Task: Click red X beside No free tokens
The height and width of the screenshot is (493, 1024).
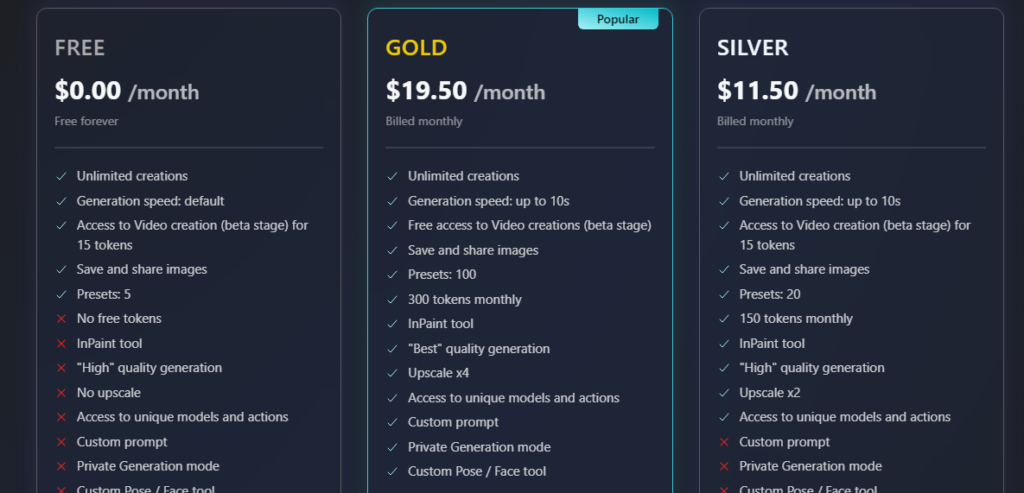Action: pos(61,319)
